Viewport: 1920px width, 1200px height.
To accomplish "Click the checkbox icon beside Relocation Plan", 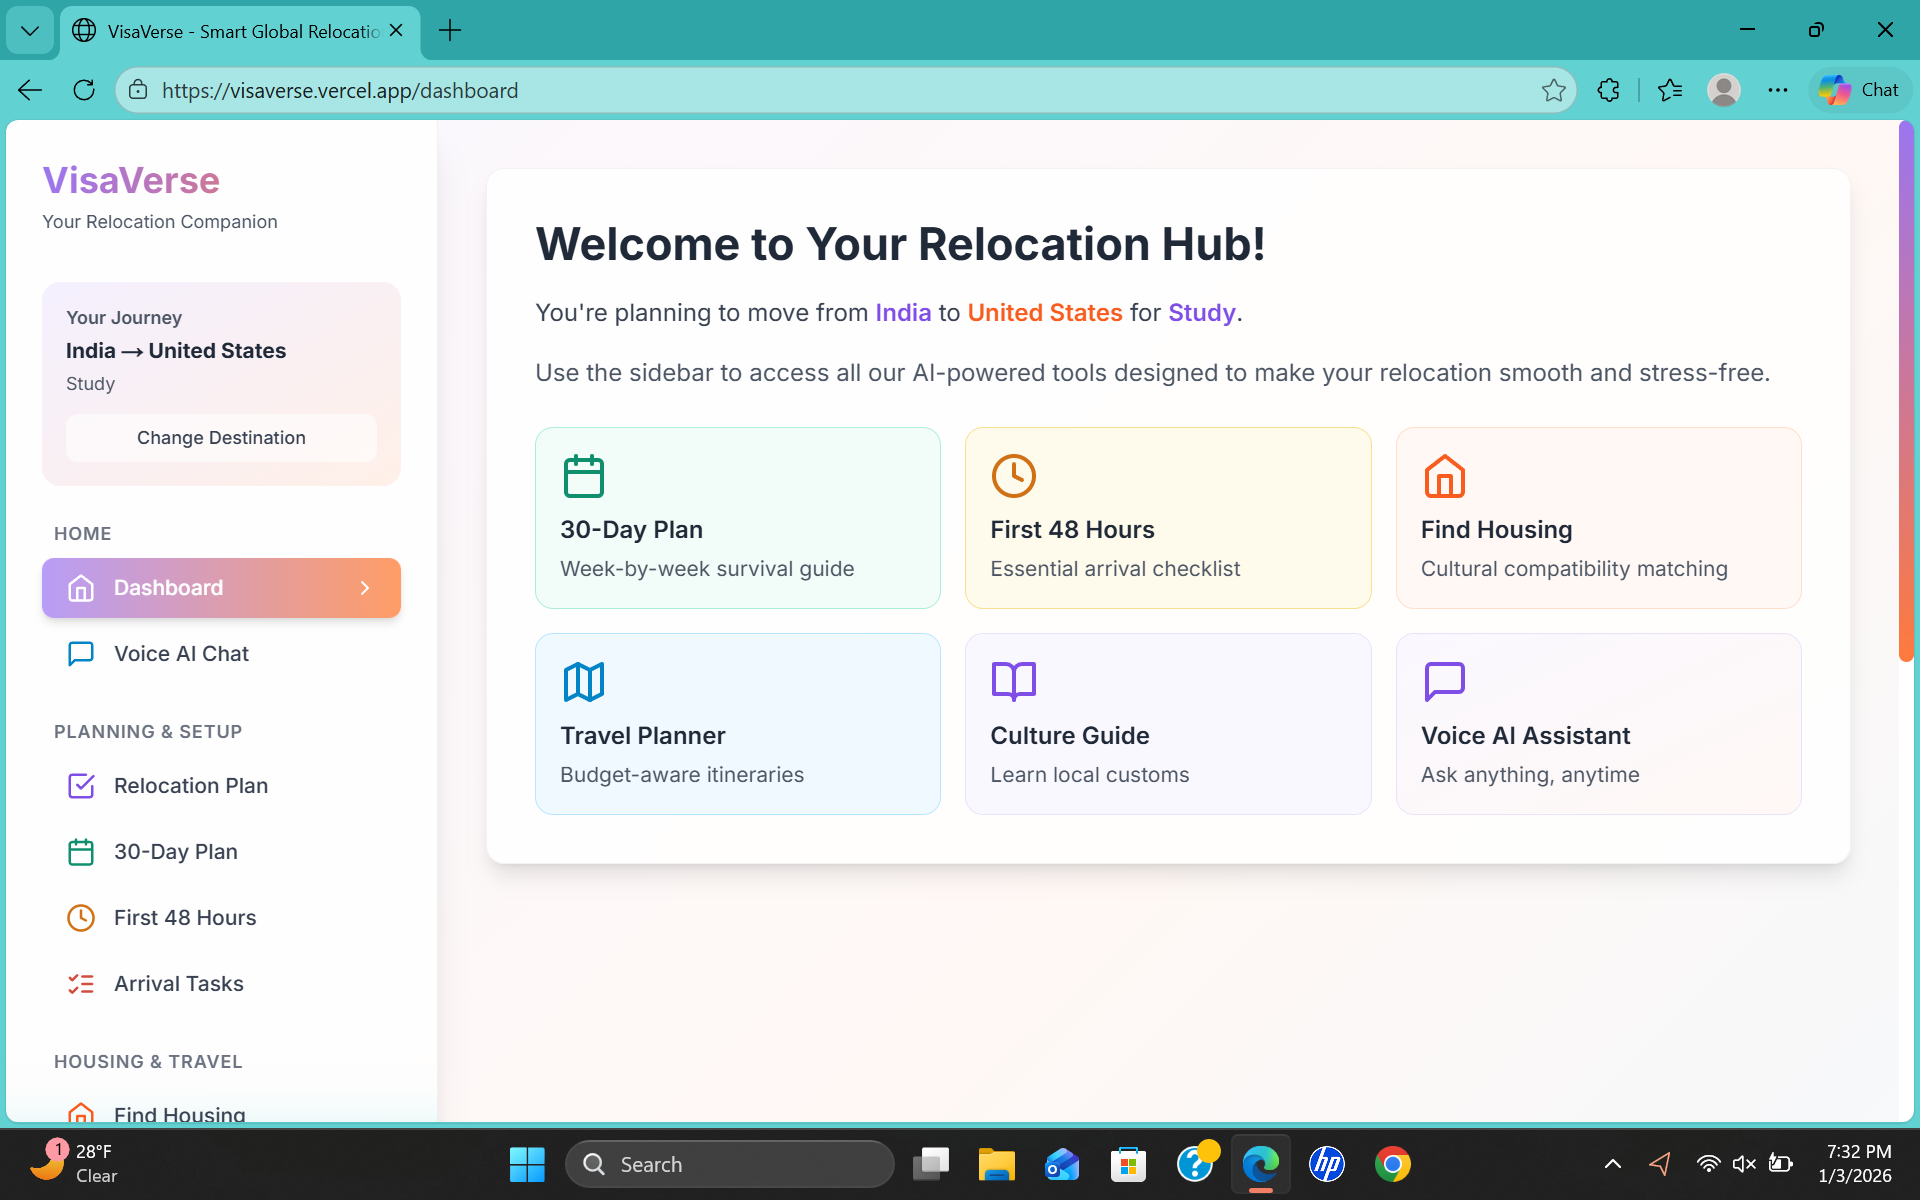I will [81, 786].
